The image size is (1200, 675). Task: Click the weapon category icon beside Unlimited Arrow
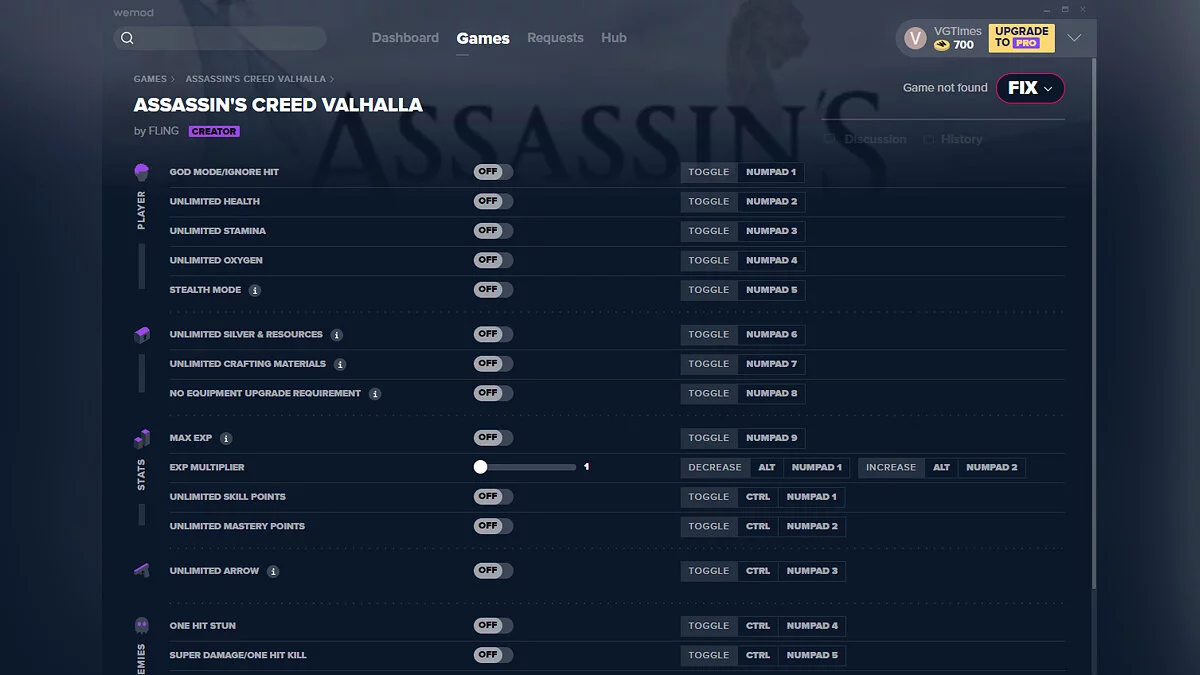point(141,571)
